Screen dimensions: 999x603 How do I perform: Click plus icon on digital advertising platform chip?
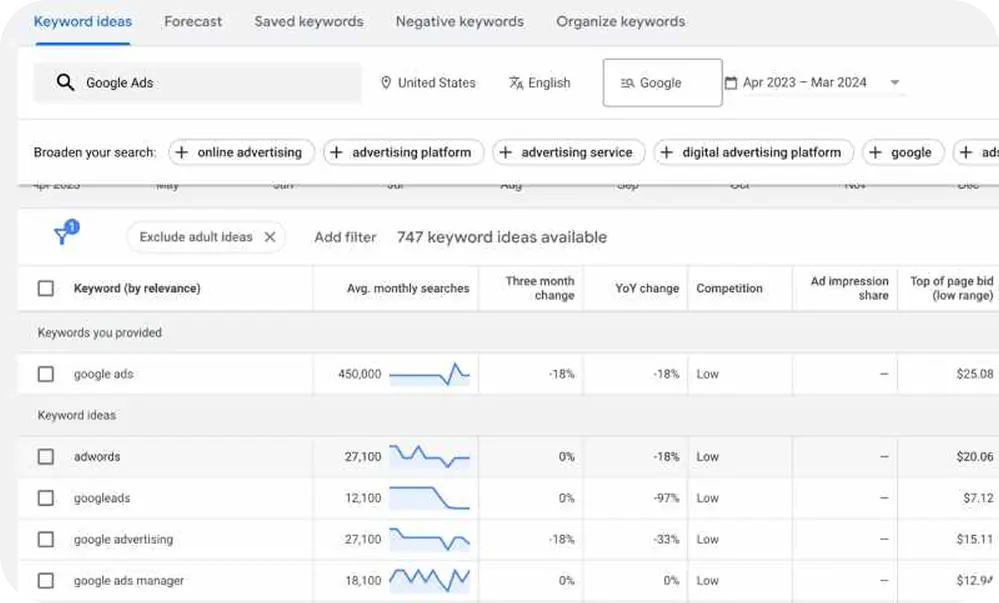click(666, 152)
